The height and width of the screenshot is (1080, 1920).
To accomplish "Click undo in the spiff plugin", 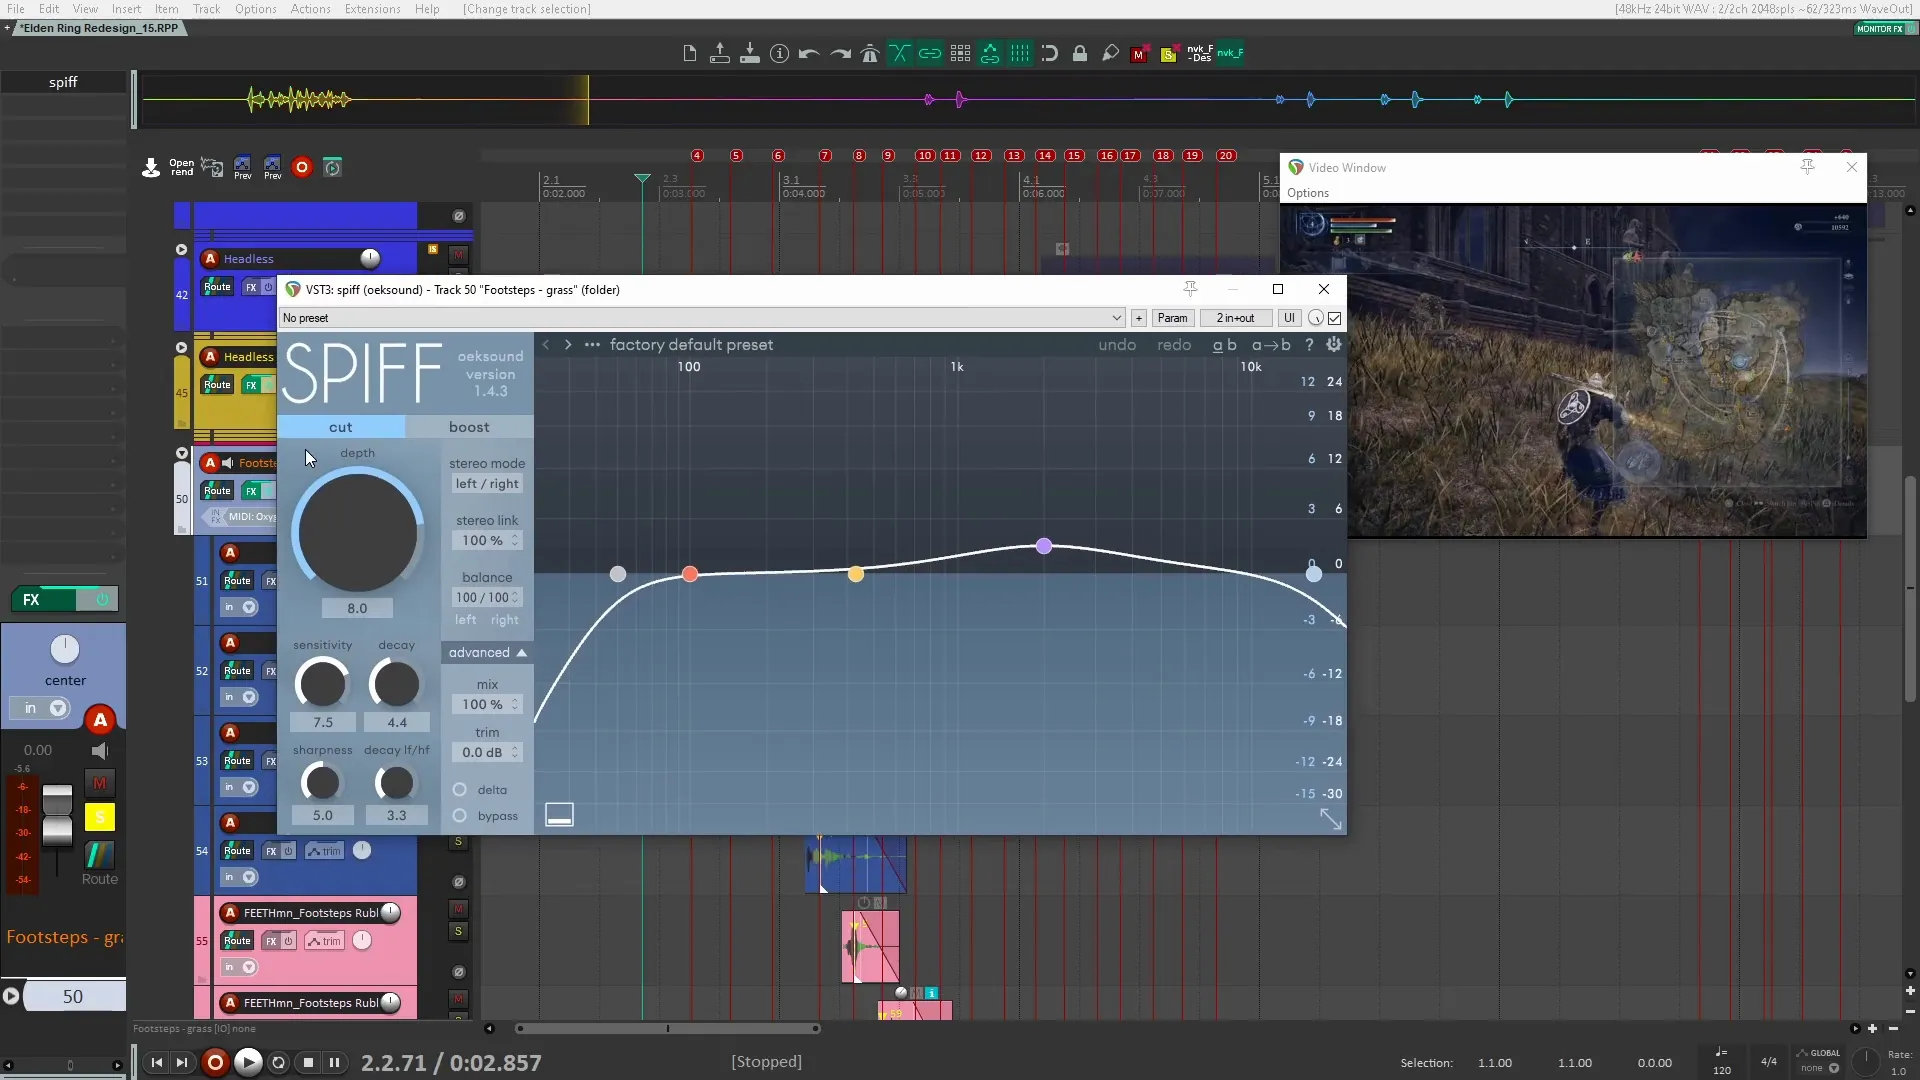I will (x=1117, y=345).
